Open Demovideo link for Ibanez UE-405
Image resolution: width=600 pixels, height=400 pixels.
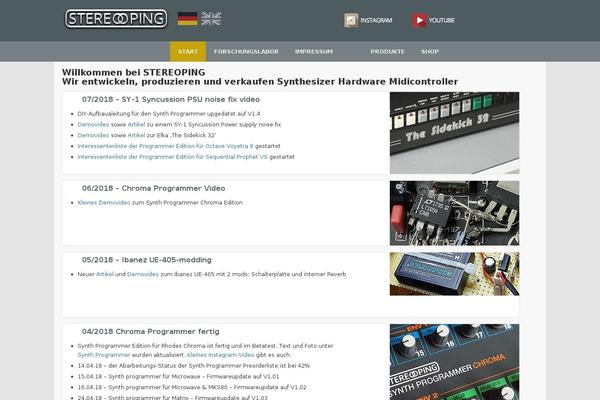(143, 274)
